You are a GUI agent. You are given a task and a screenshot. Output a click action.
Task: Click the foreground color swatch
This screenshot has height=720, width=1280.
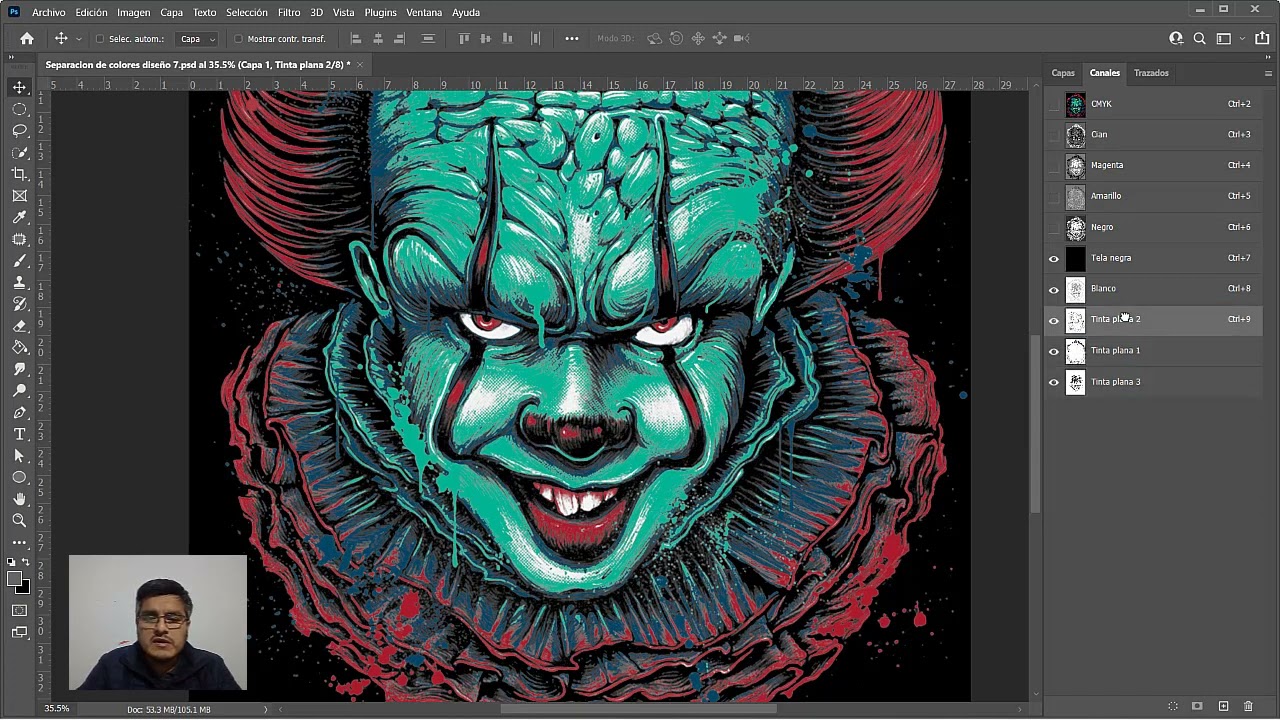(x=15, y=579)
